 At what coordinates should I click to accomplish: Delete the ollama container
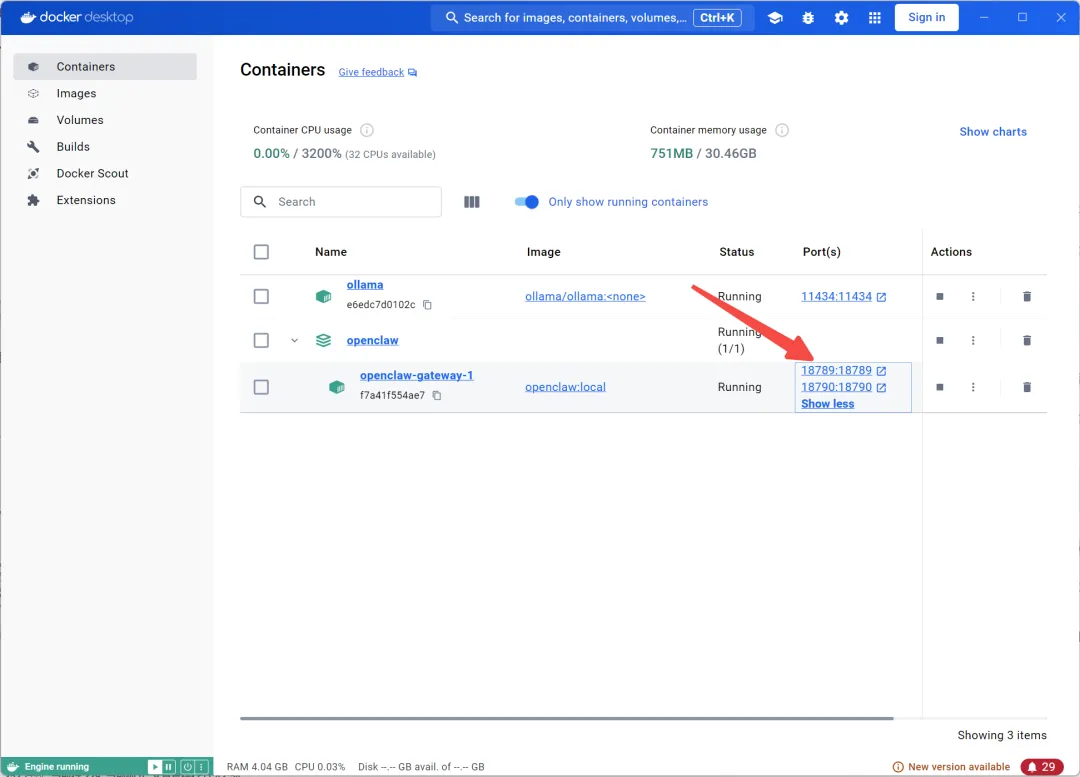point(1026,296)
